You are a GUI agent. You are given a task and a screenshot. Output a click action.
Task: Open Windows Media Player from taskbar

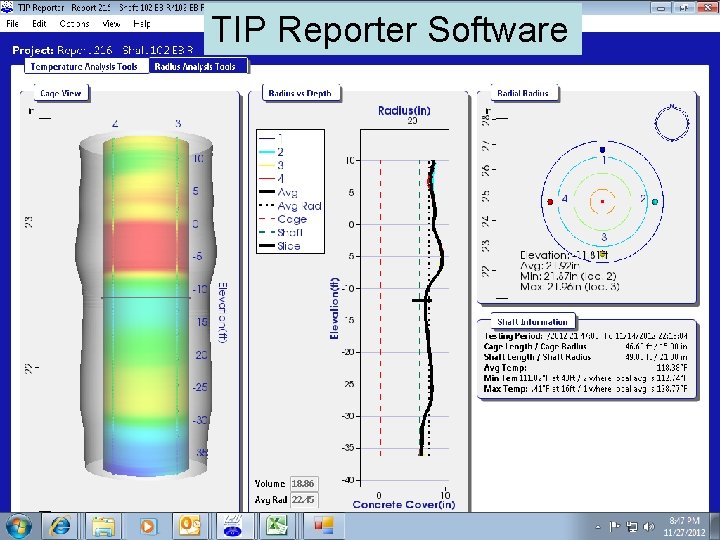[x=147, y=526]
